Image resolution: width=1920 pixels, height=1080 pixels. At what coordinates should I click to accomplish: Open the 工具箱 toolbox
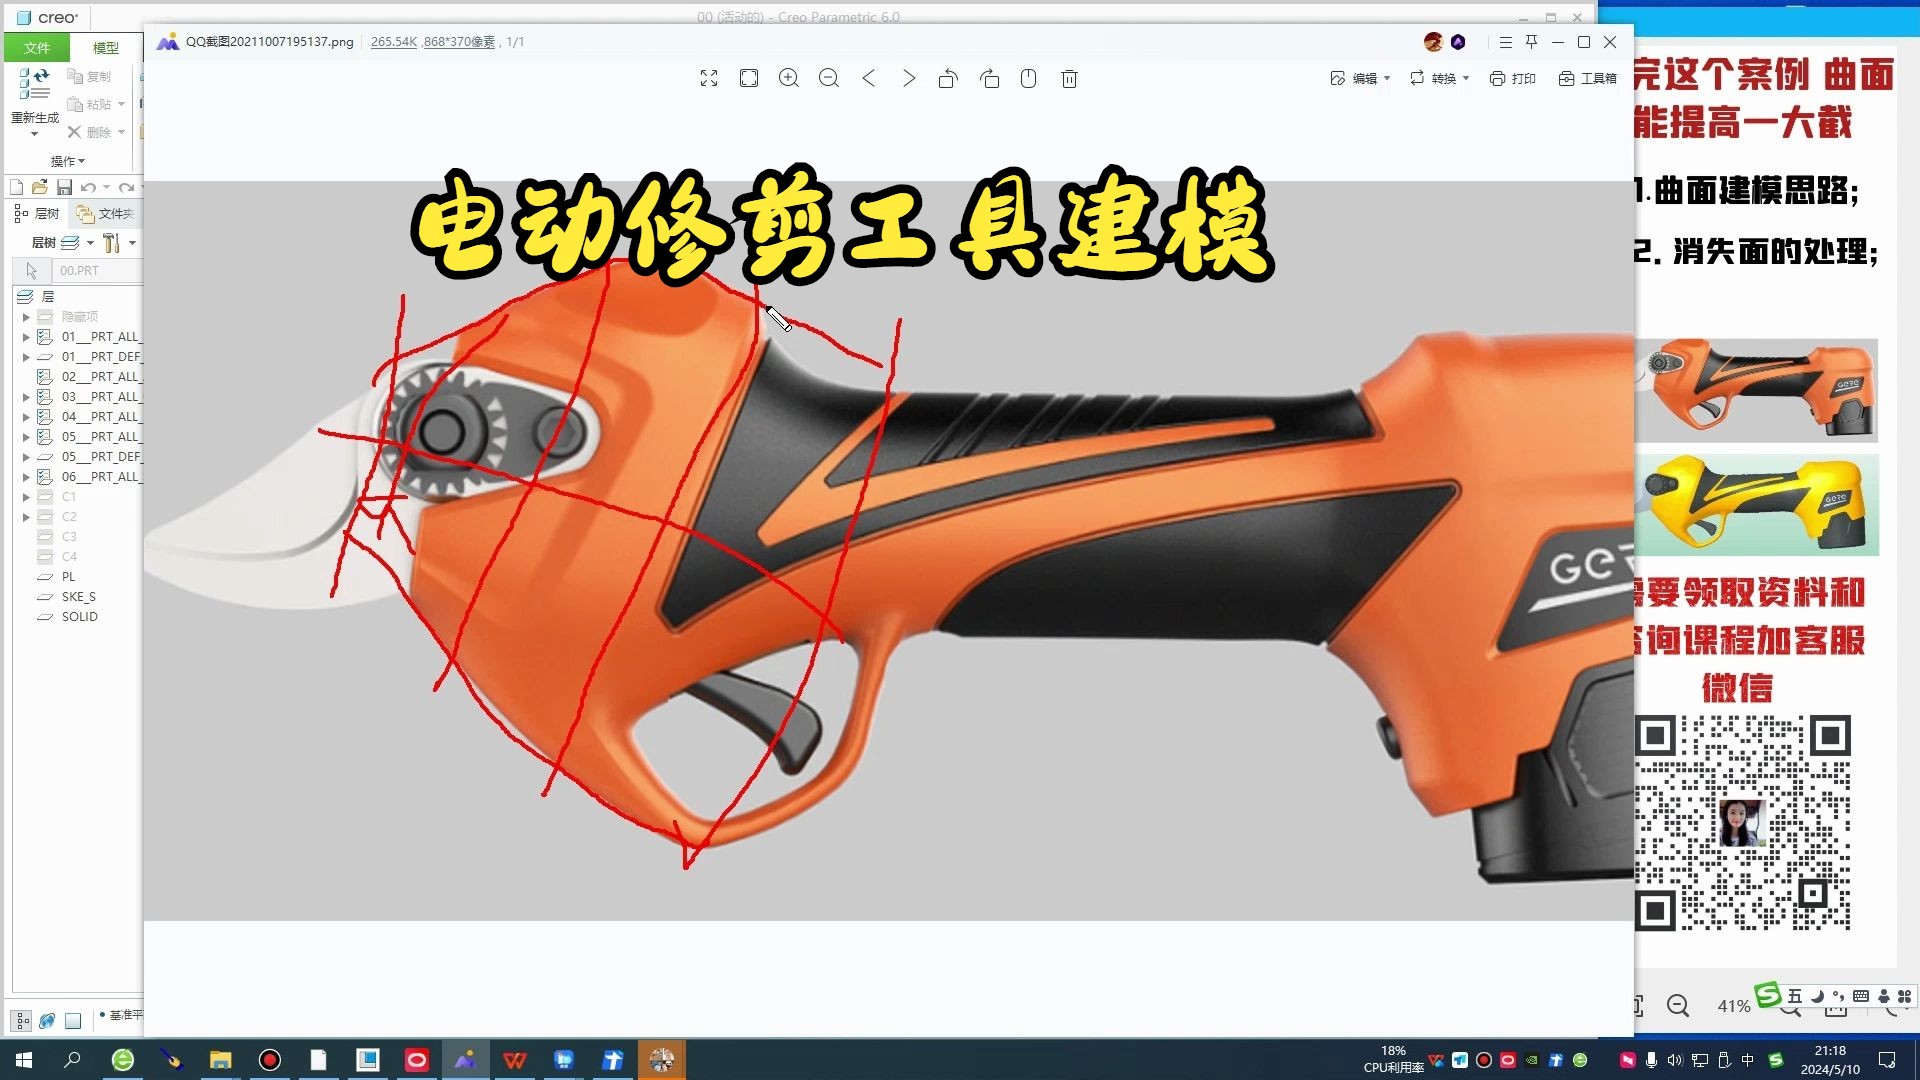(x=1587, y=78)
